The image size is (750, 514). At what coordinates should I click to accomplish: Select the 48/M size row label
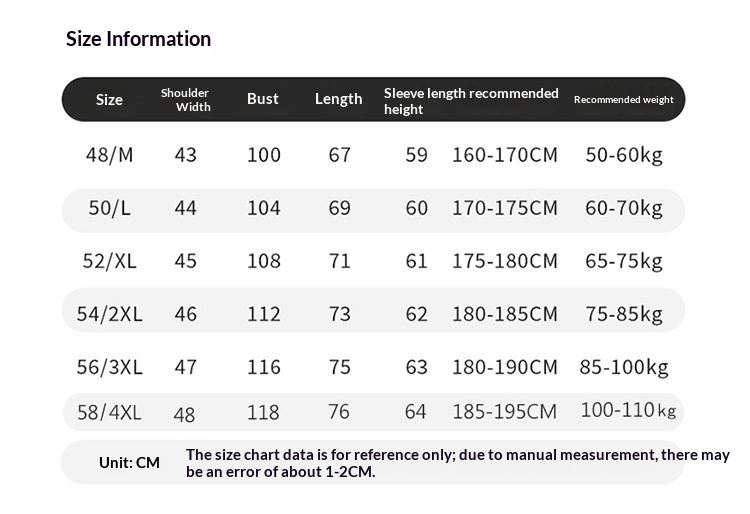pos(109,155)
